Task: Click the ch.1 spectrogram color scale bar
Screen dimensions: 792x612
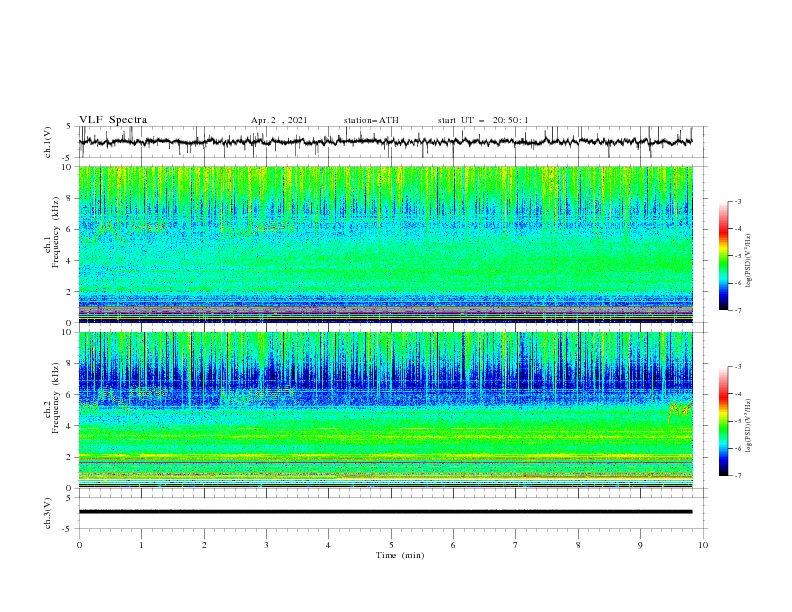Action: 723,256
